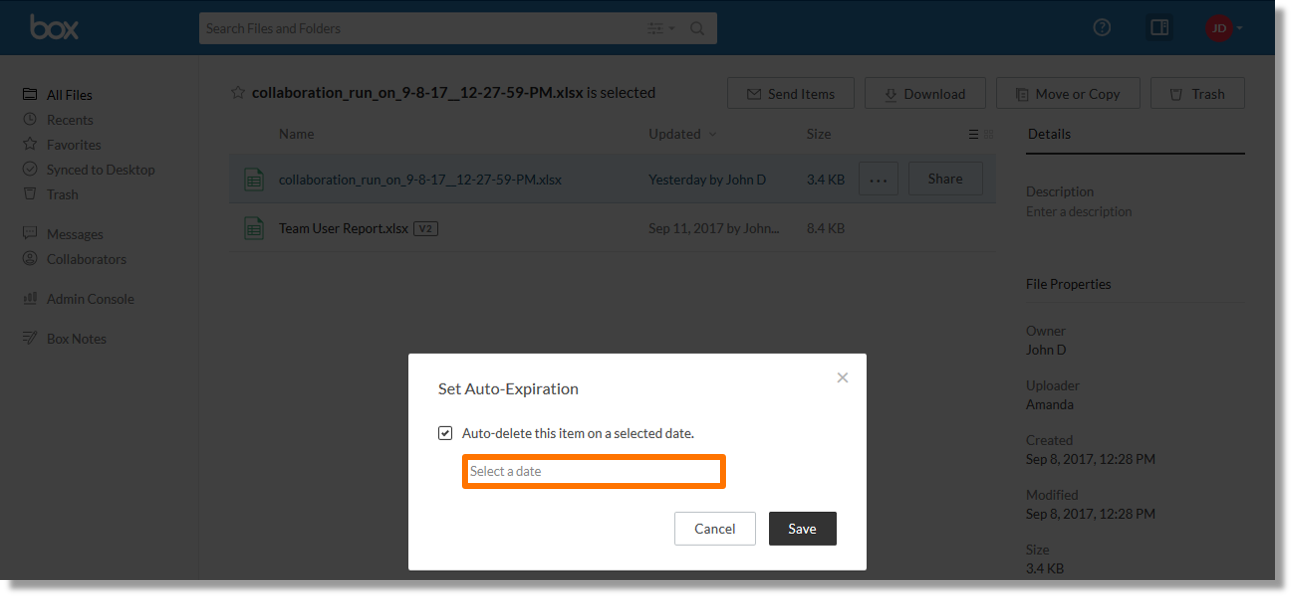The height and width of the screenshot is (598, 1293).
Task: Click the All Files folder icon
Action: coord(30,94)
